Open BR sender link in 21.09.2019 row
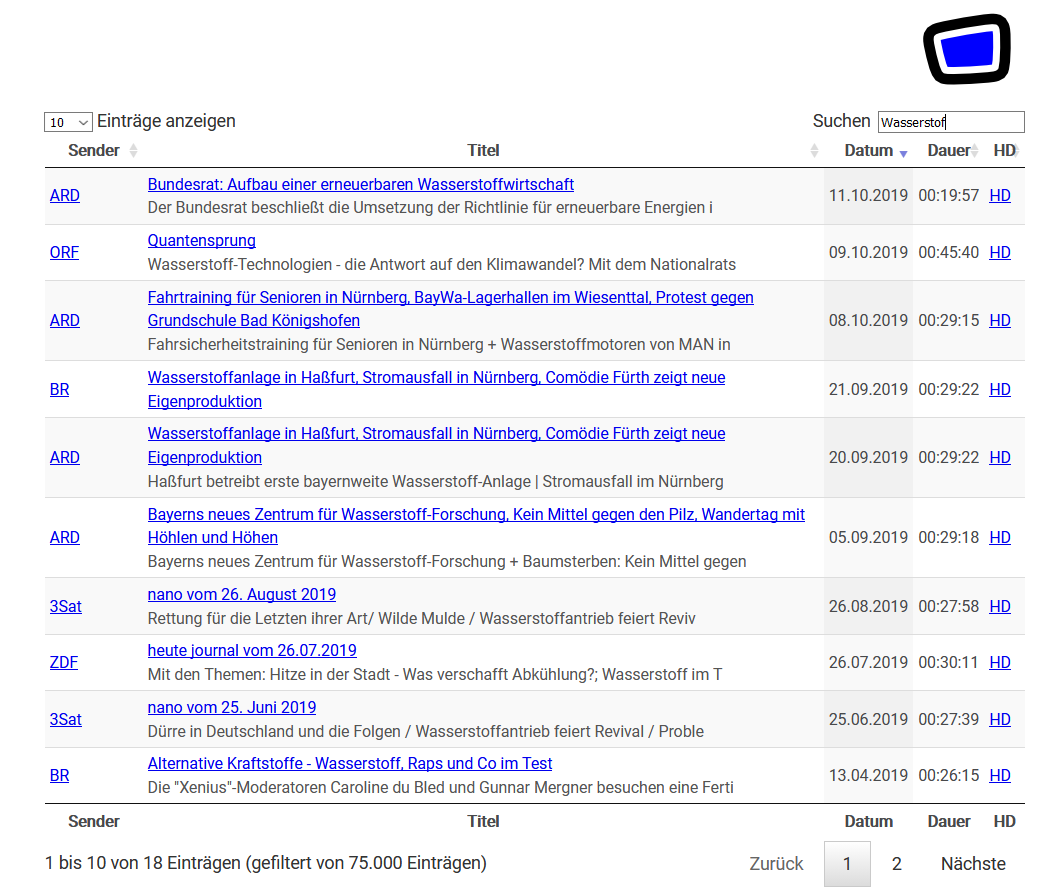 point(60,389)
